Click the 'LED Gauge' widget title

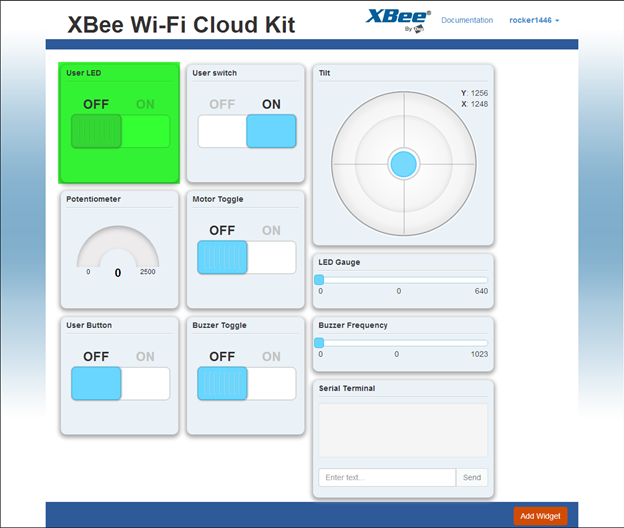pos(339,262)
